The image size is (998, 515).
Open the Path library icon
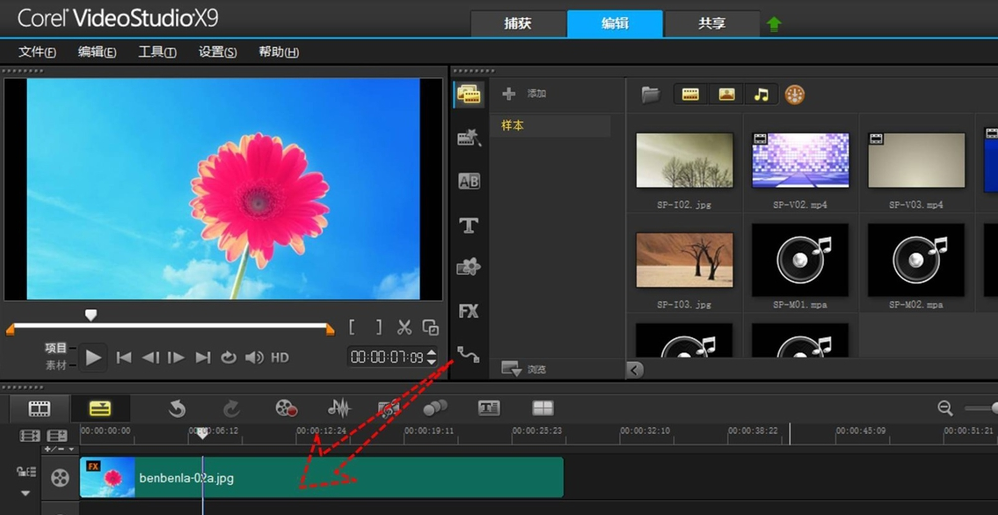(468, 354)
